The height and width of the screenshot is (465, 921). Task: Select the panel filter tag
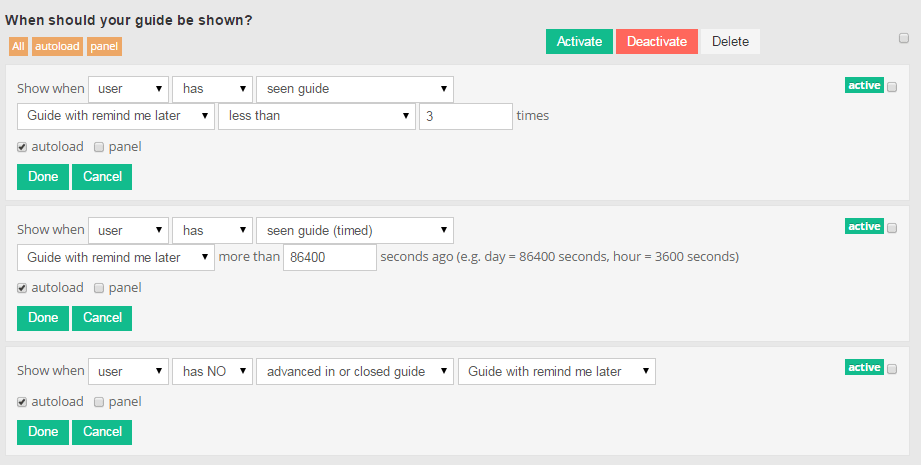pyautogui.click(x=103, y=46)
